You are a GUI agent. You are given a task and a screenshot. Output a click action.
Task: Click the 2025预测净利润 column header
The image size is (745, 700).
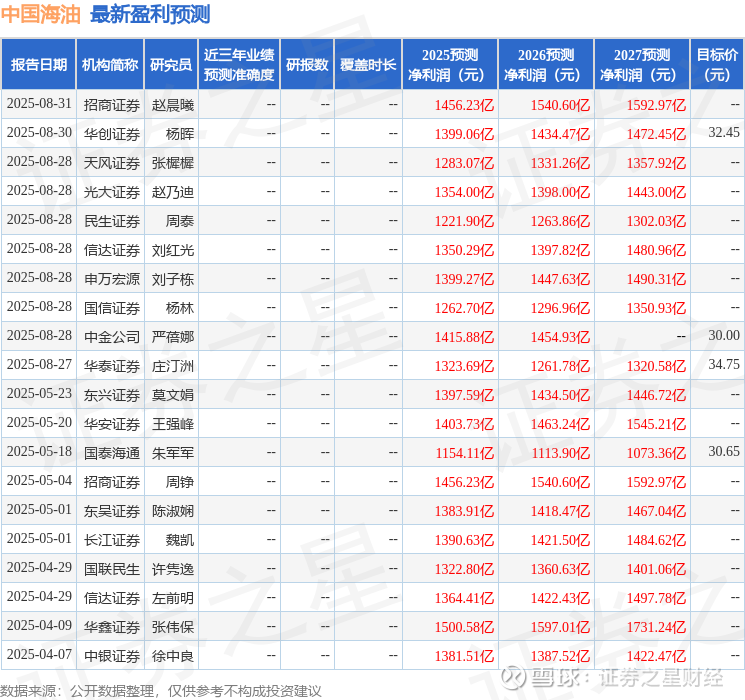coord(450,65)
